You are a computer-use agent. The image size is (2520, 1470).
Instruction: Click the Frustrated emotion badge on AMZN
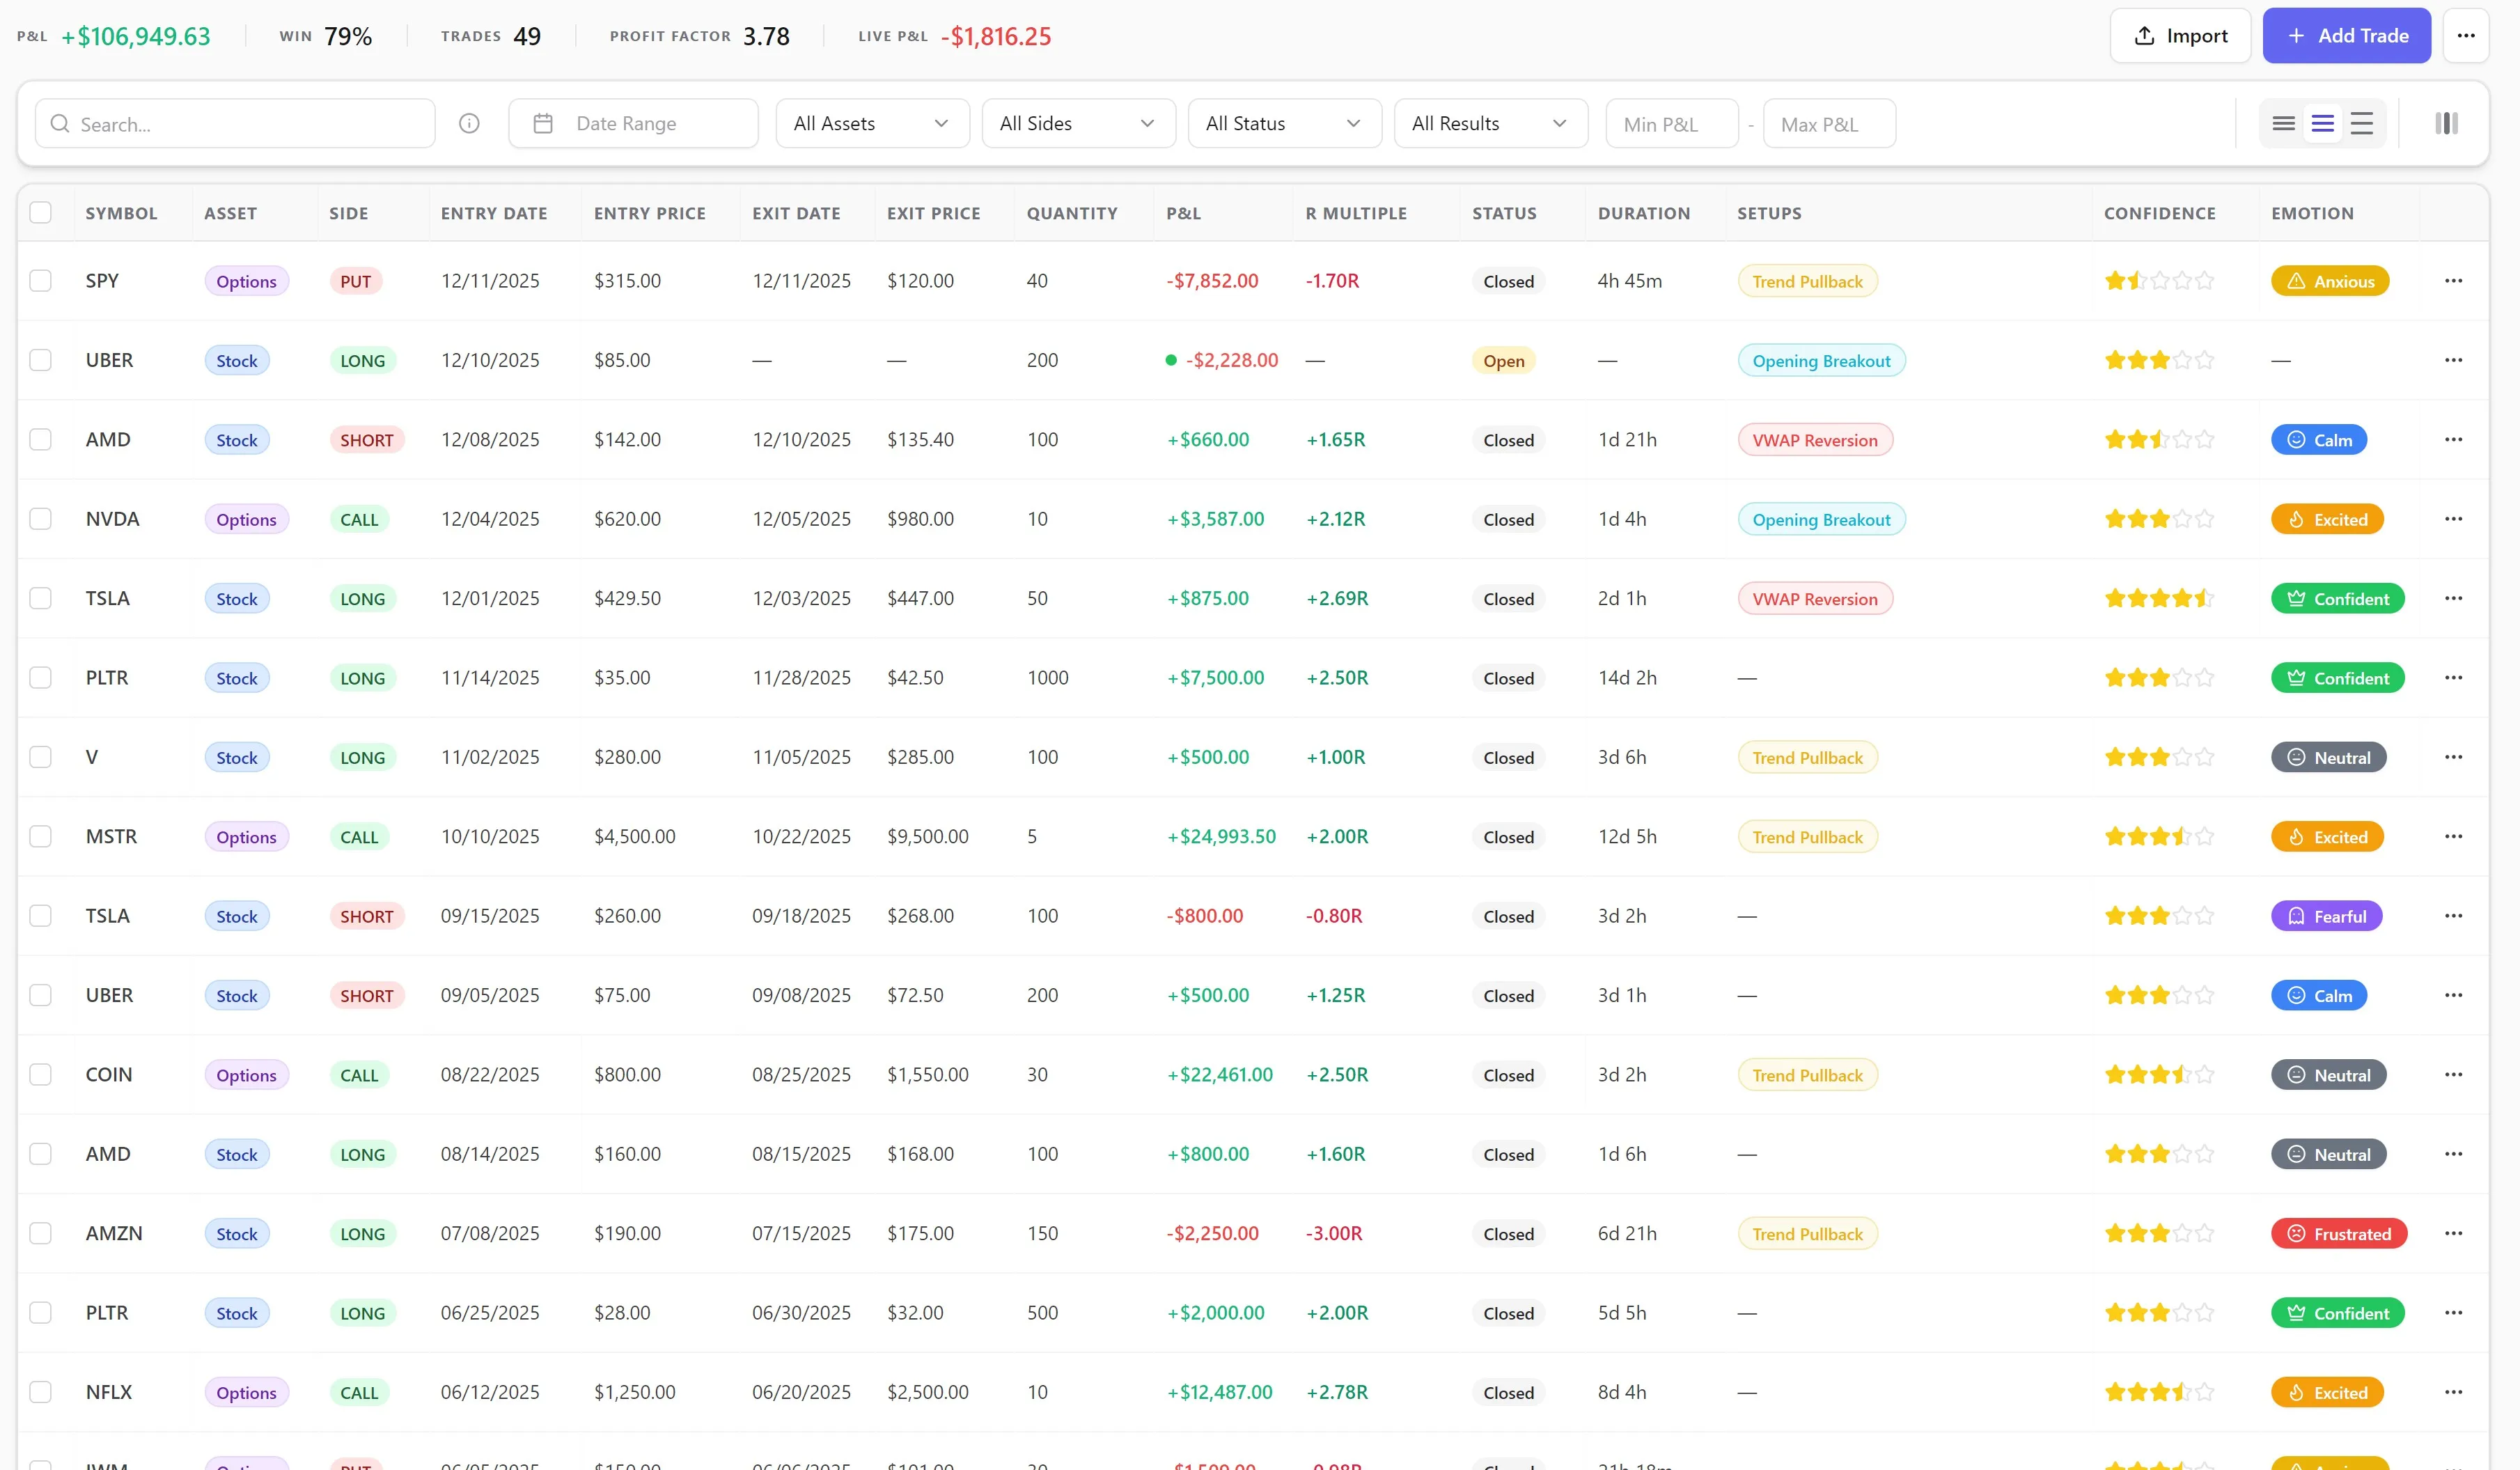(x=2338, y=1234)
